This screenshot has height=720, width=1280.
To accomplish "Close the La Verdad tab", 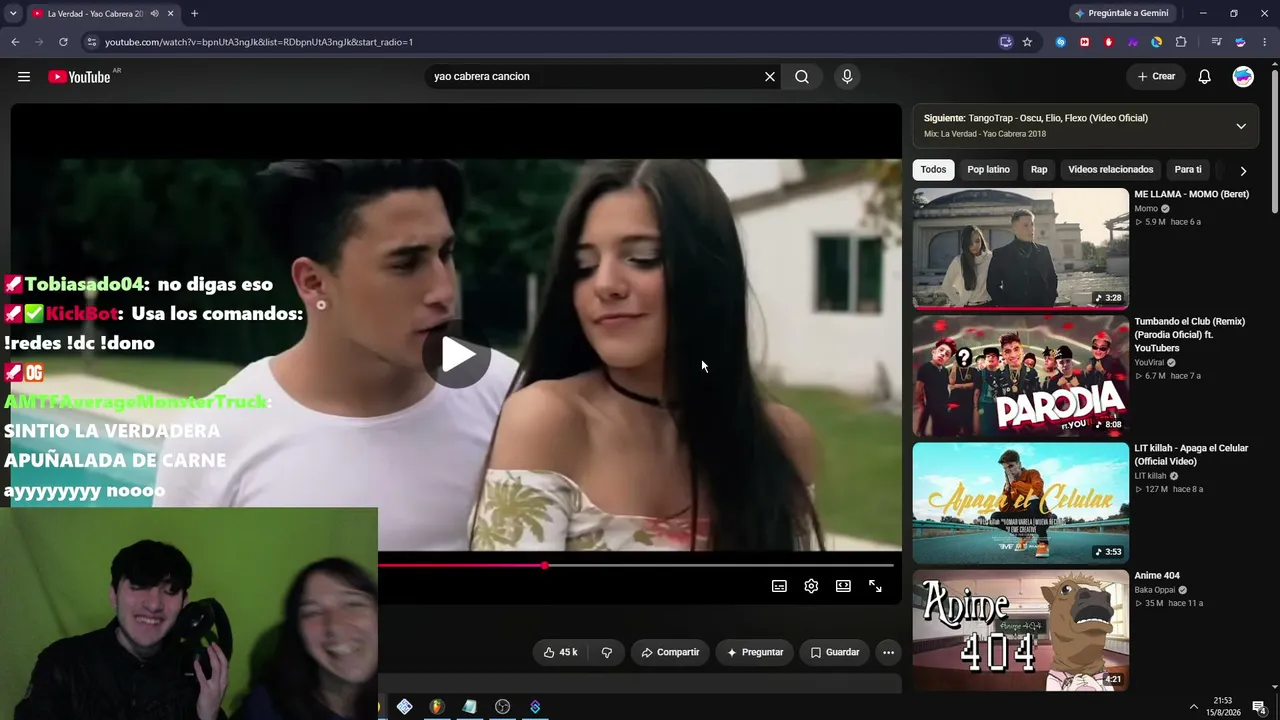I will pyautogui.click(x=171, y=14).
